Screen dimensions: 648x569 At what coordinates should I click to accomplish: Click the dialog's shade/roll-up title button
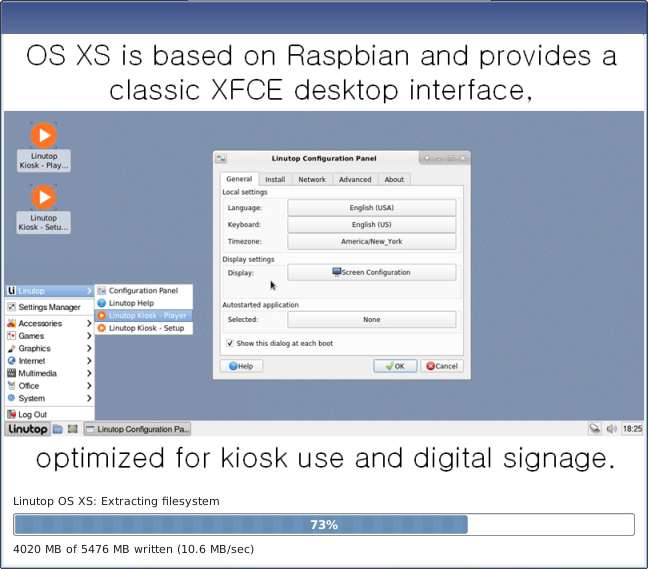(427, 158)
